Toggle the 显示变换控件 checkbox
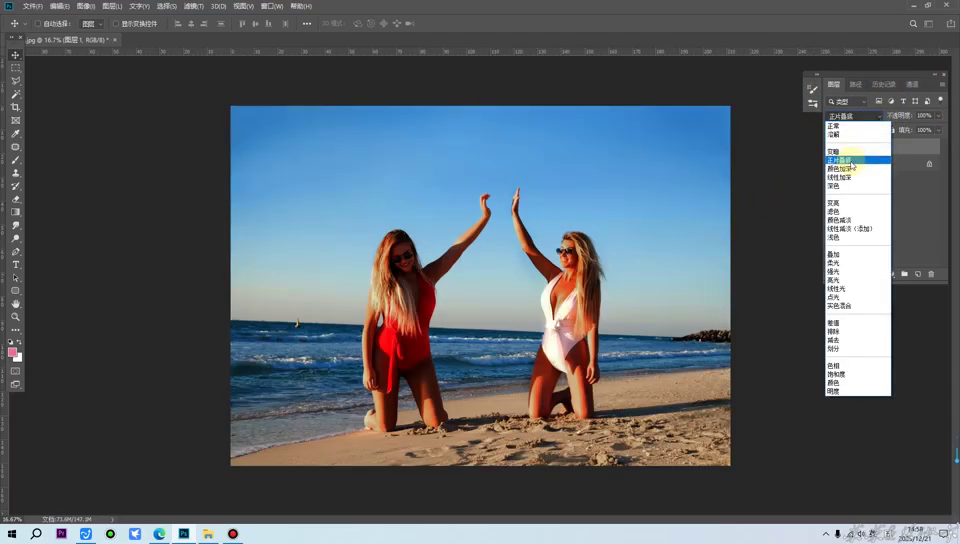 coord(116,23)
